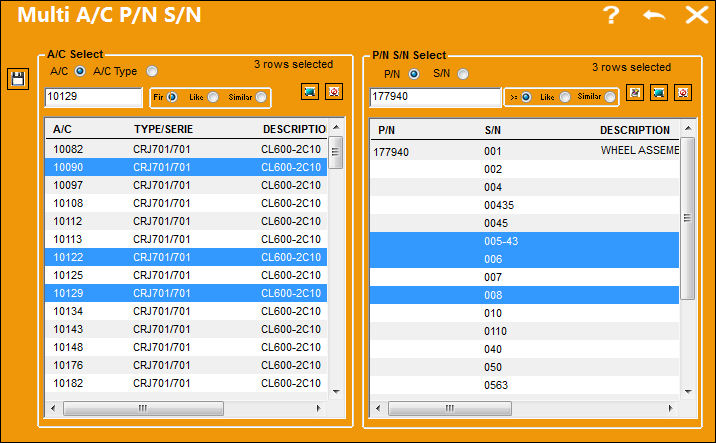Click the red clear icon in A/C Select

(x=334, y=92)
